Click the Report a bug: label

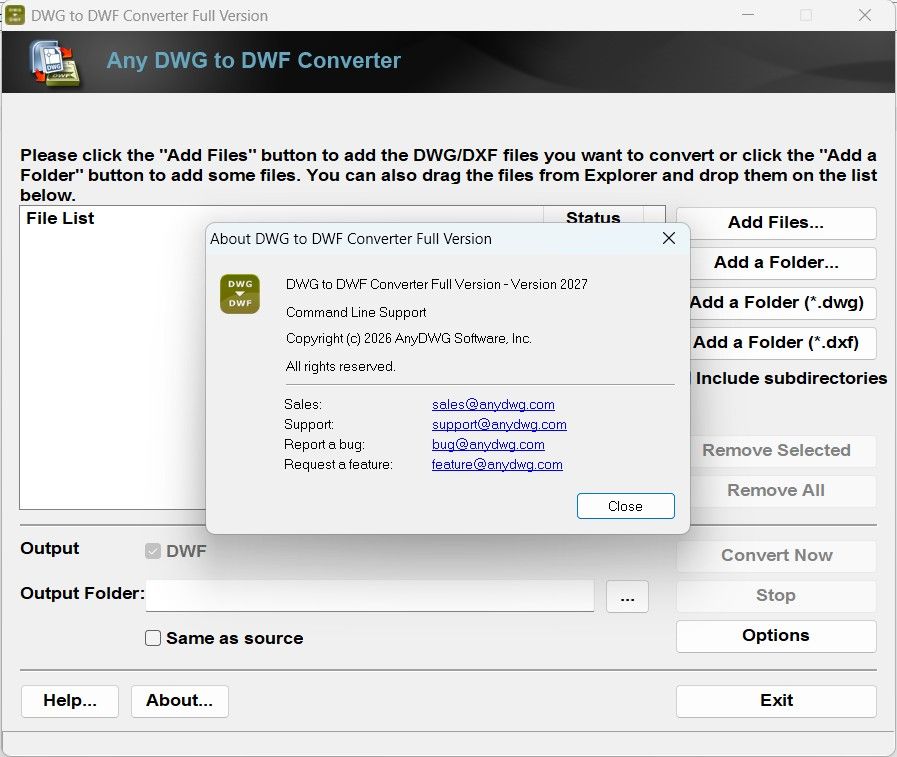click(x=324, y=445)
